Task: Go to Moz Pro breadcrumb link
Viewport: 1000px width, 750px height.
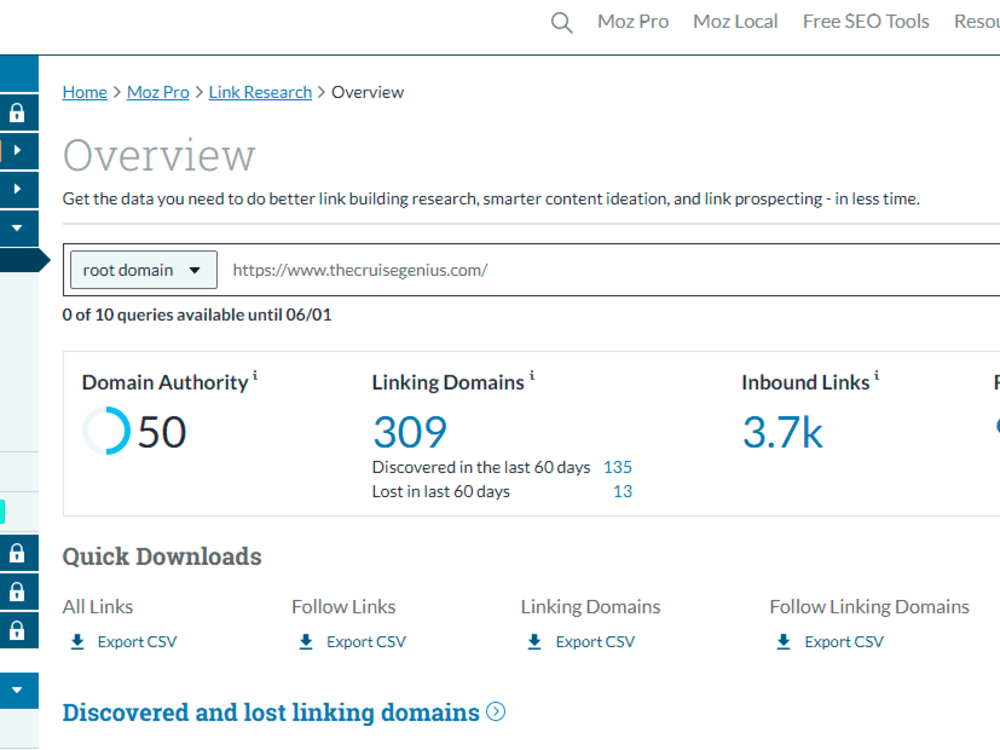Action: click(x=158, y=92)
